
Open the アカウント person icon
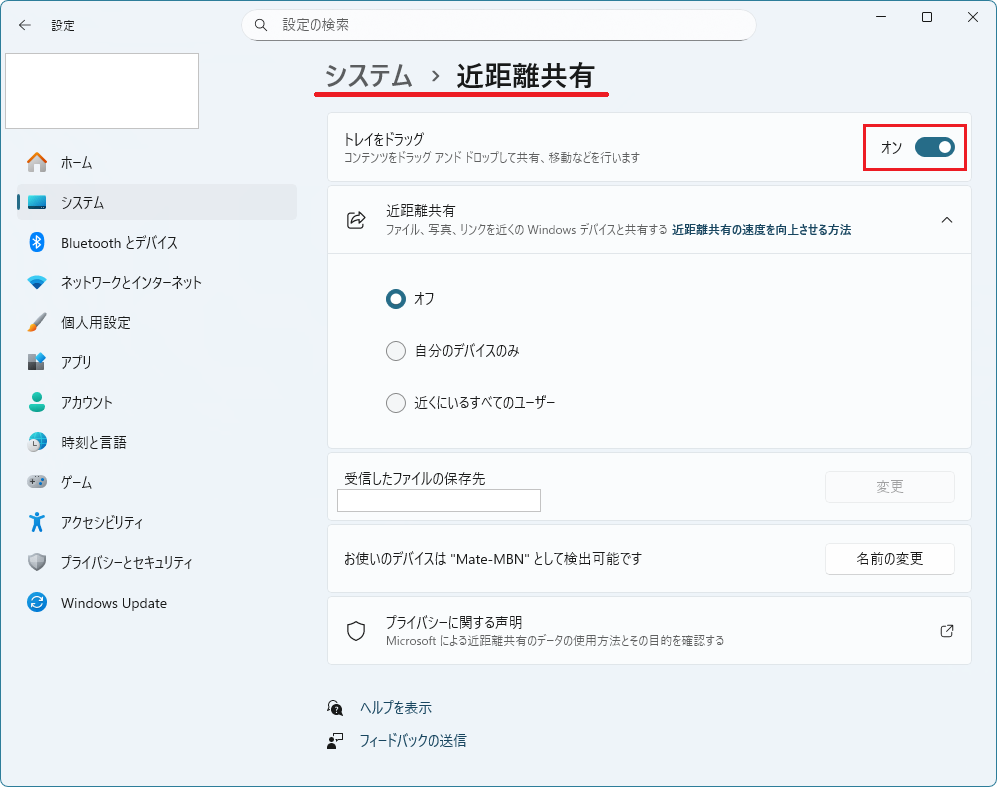point(37,402)
